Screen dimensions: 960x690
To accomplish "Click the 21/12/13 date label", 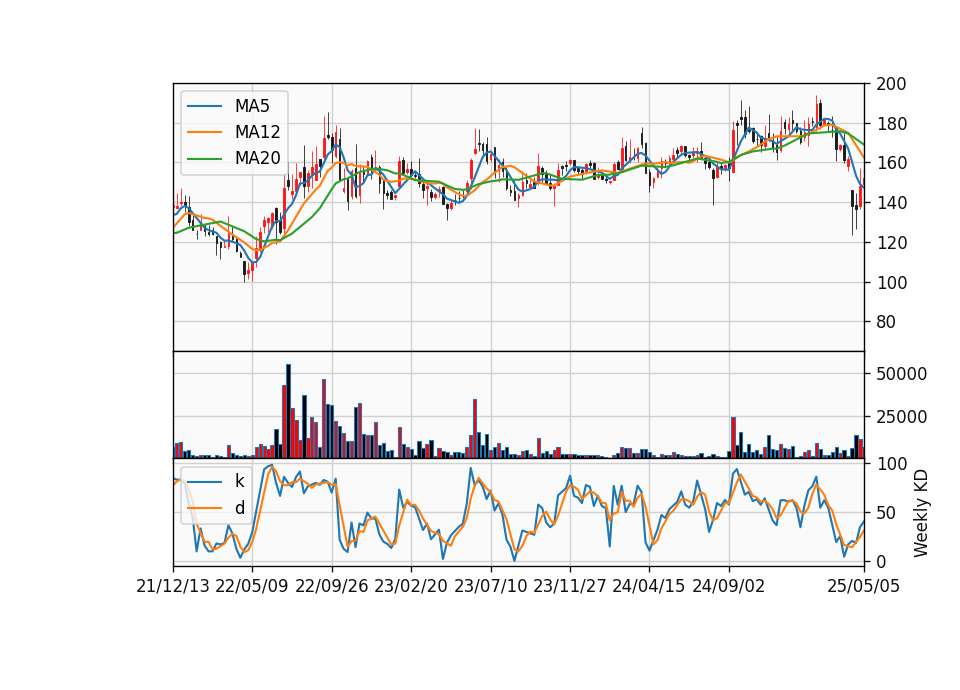I will (x=173, y=587).
